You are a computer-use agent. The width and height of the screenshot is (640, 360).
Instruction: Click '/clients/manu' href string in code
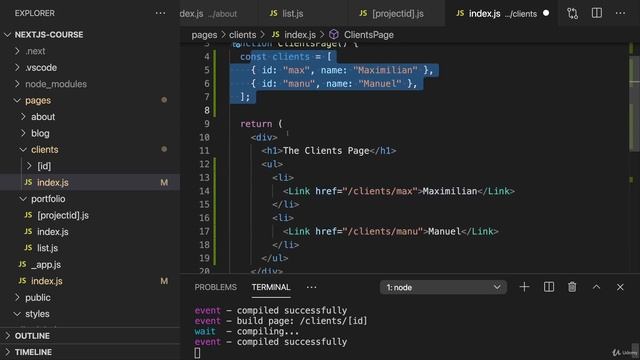(383, 231)
